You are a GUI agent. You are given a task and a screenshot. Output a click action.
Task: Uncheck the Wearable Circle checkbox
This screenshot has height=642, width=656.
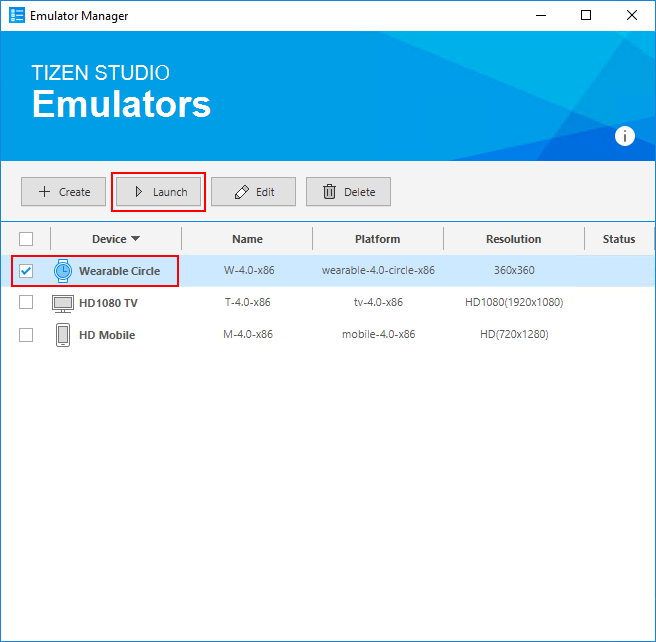coord(26,271)
